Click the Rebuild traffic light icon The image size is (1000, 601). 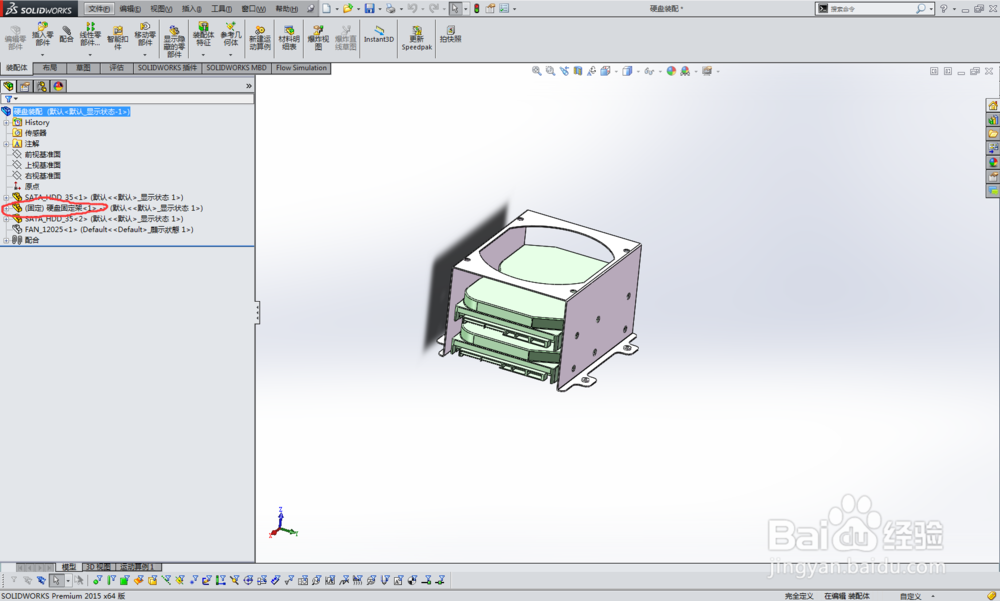tap(476, 8)
